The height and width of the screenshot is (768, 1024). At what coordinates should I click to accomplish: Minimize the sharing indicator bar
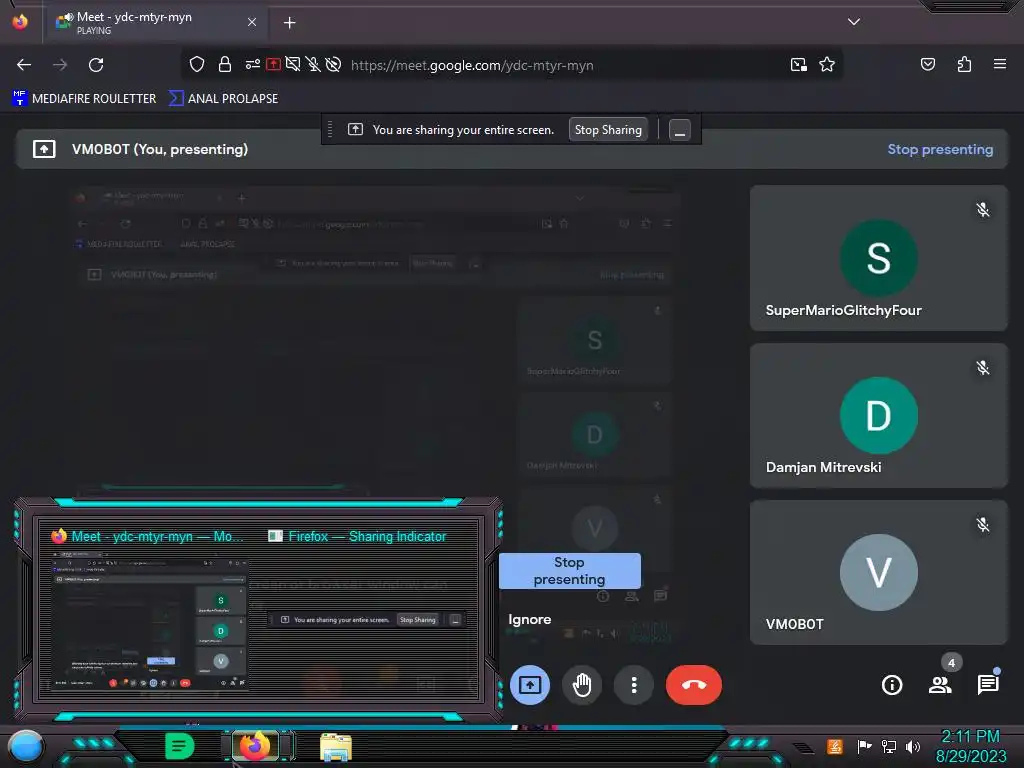(x=679, y=130)
